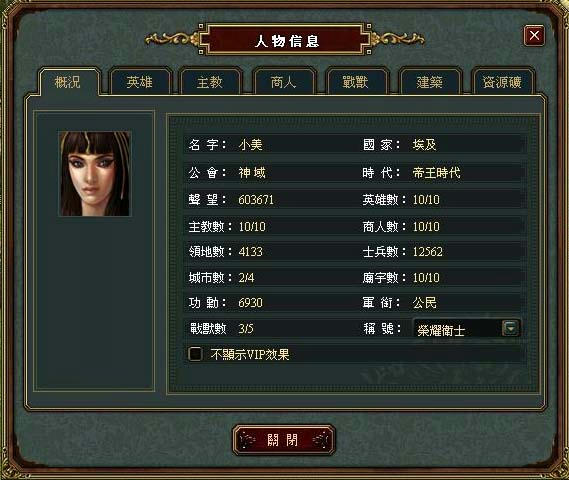Click the 公會 name 神域

click(x=252, y=173)
